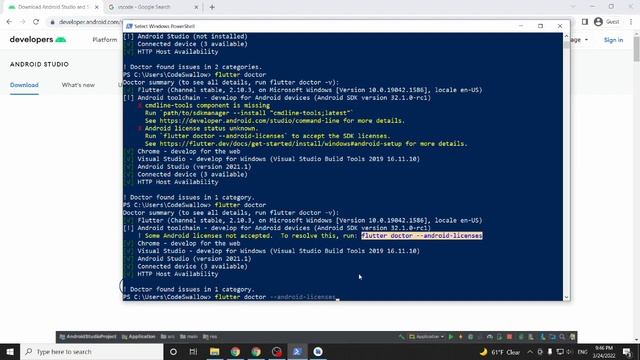Click the green Run play button

(451, 337)
